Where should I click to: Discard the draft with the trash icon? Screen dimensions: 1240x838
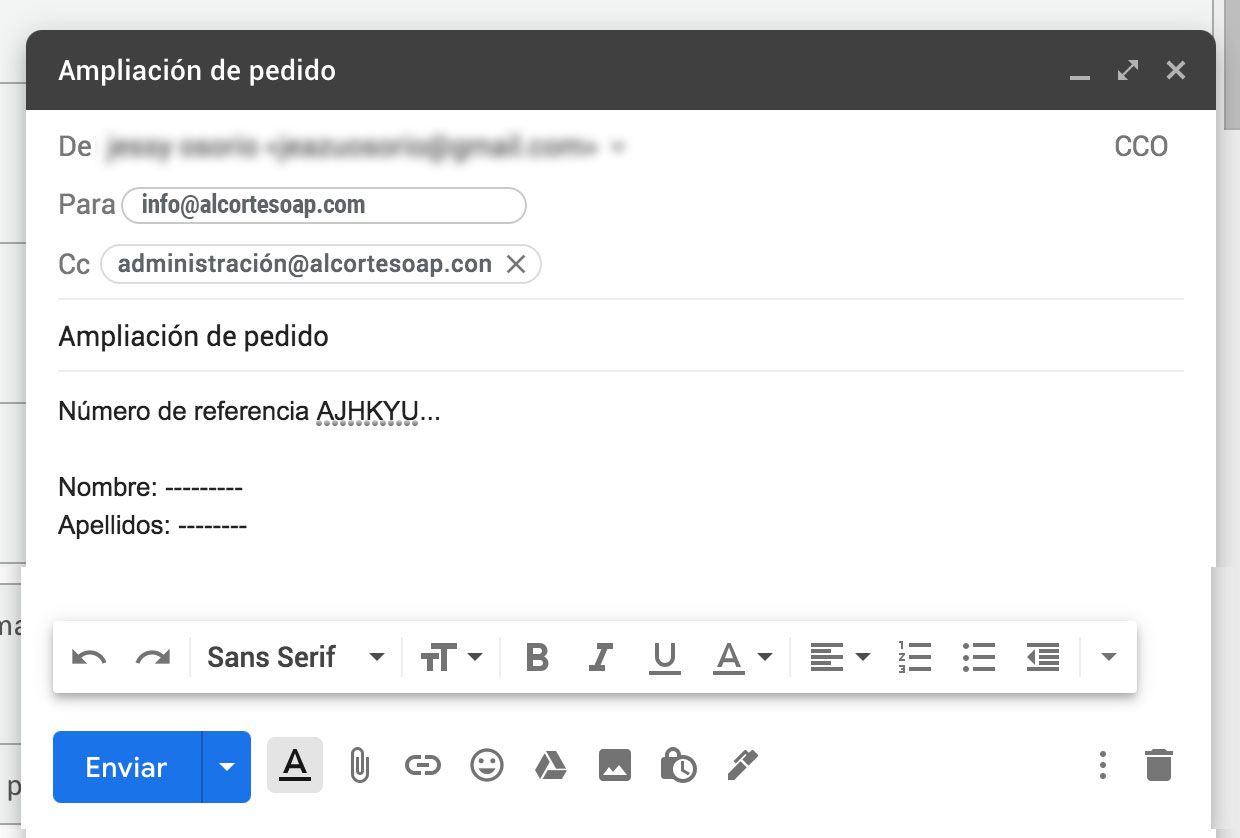point(1158,765)
